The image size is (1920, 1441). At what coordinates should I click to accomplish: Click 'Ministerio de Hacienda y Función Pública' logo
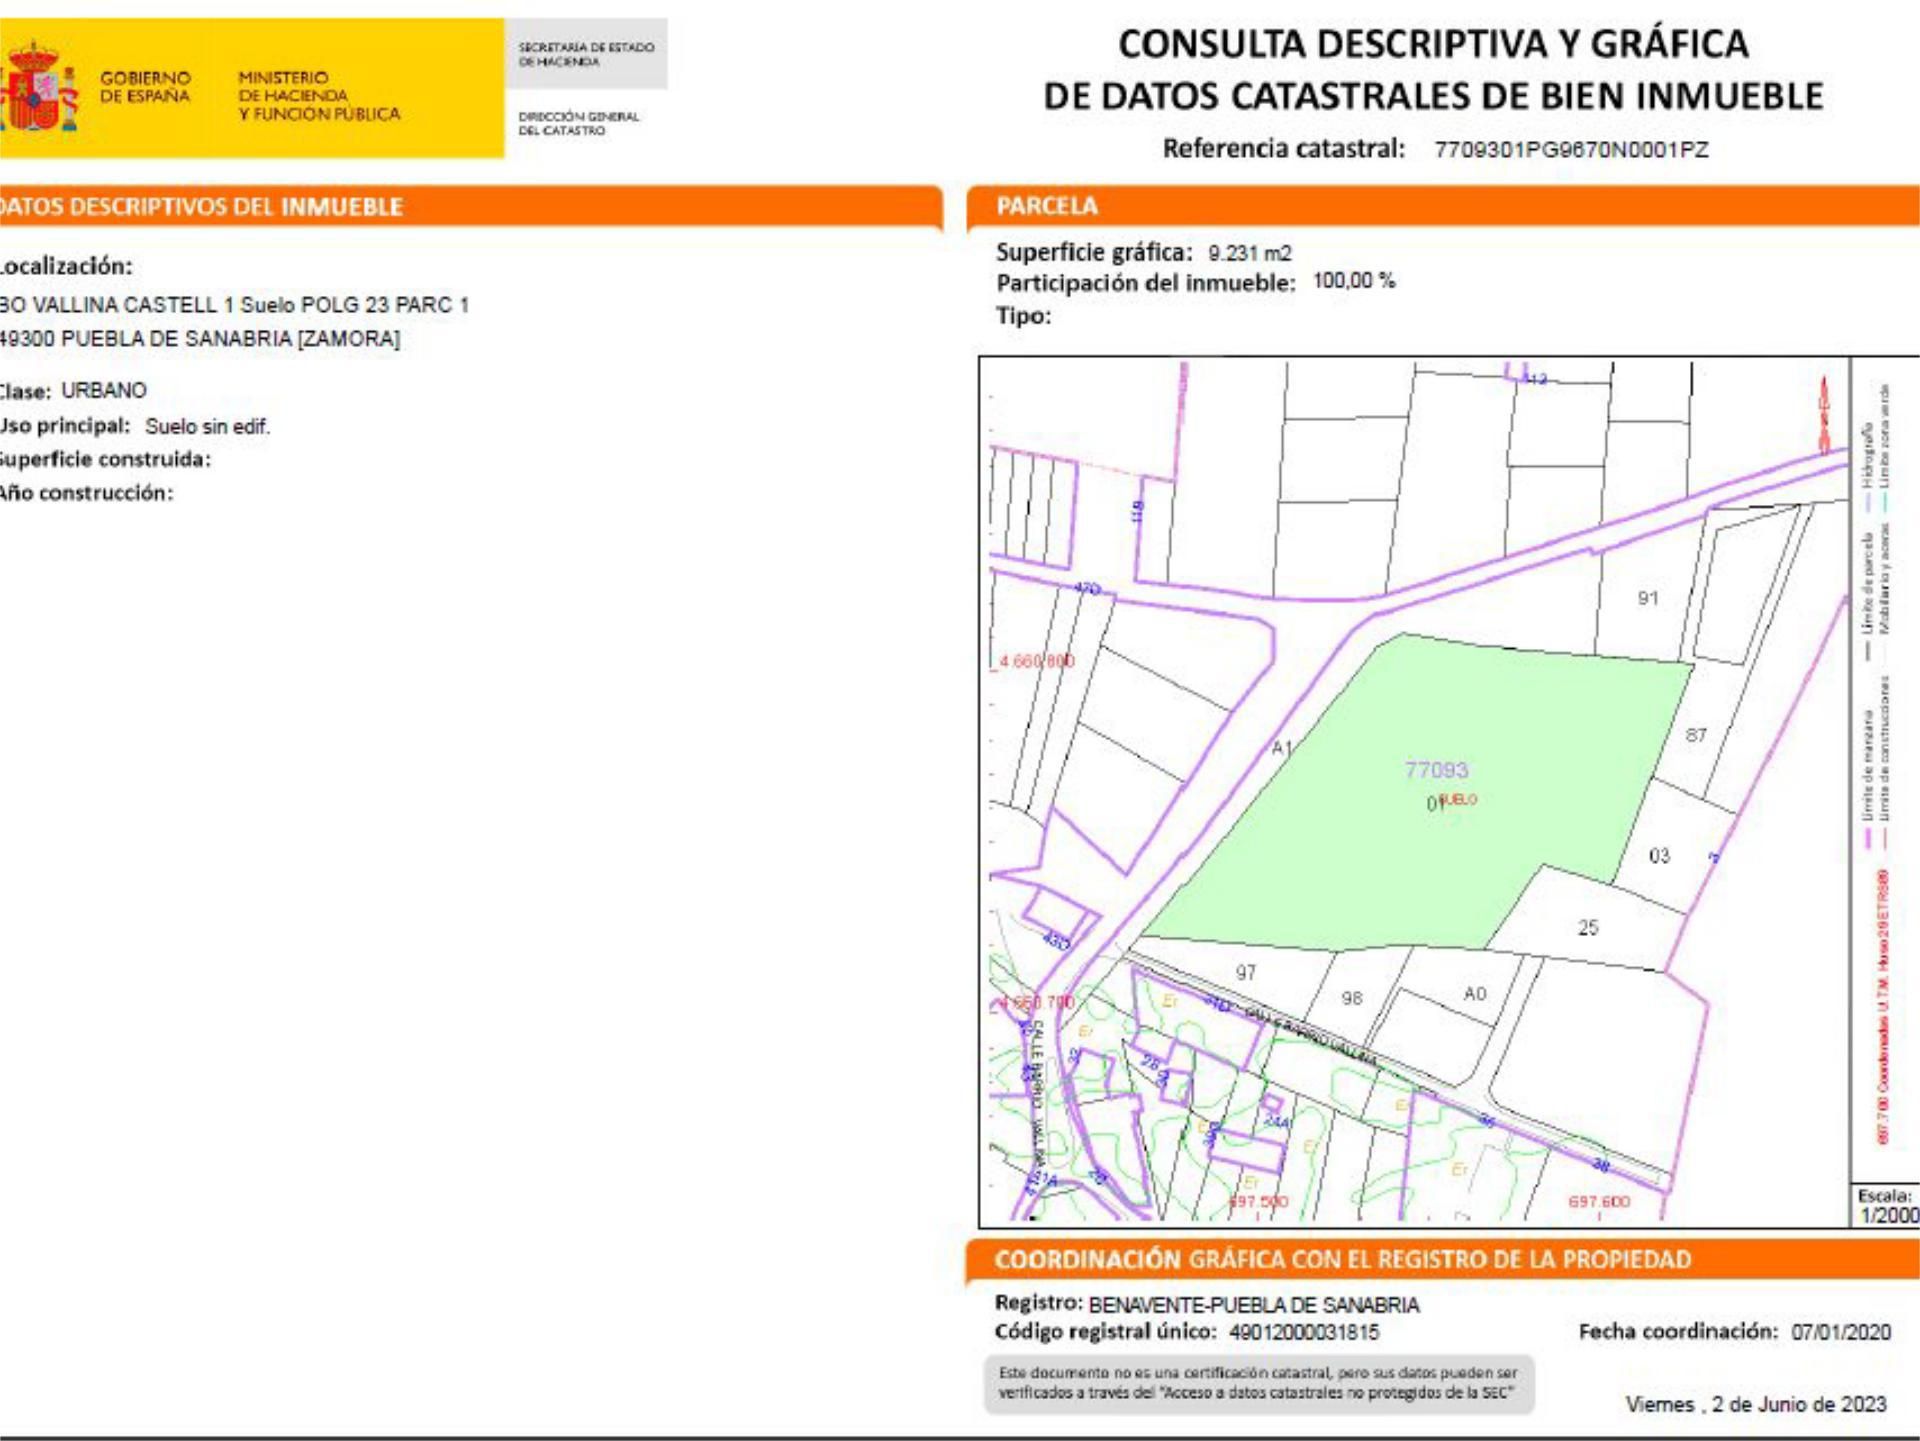(318, 96)
